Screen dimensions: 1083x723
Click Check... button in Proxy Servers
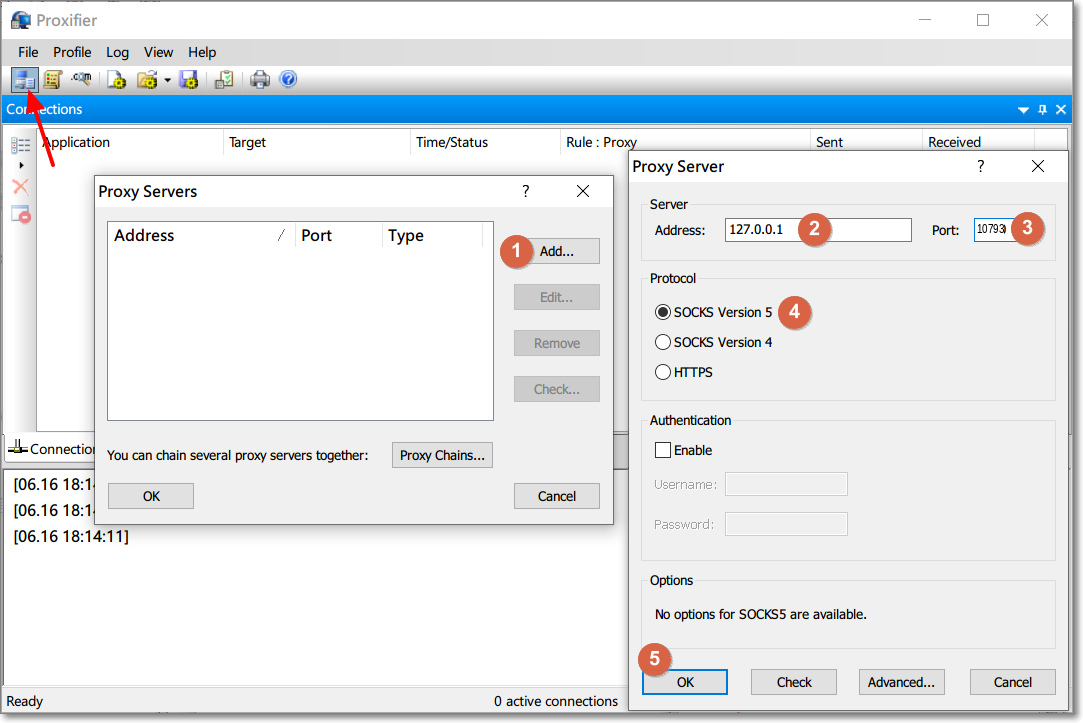557,389
